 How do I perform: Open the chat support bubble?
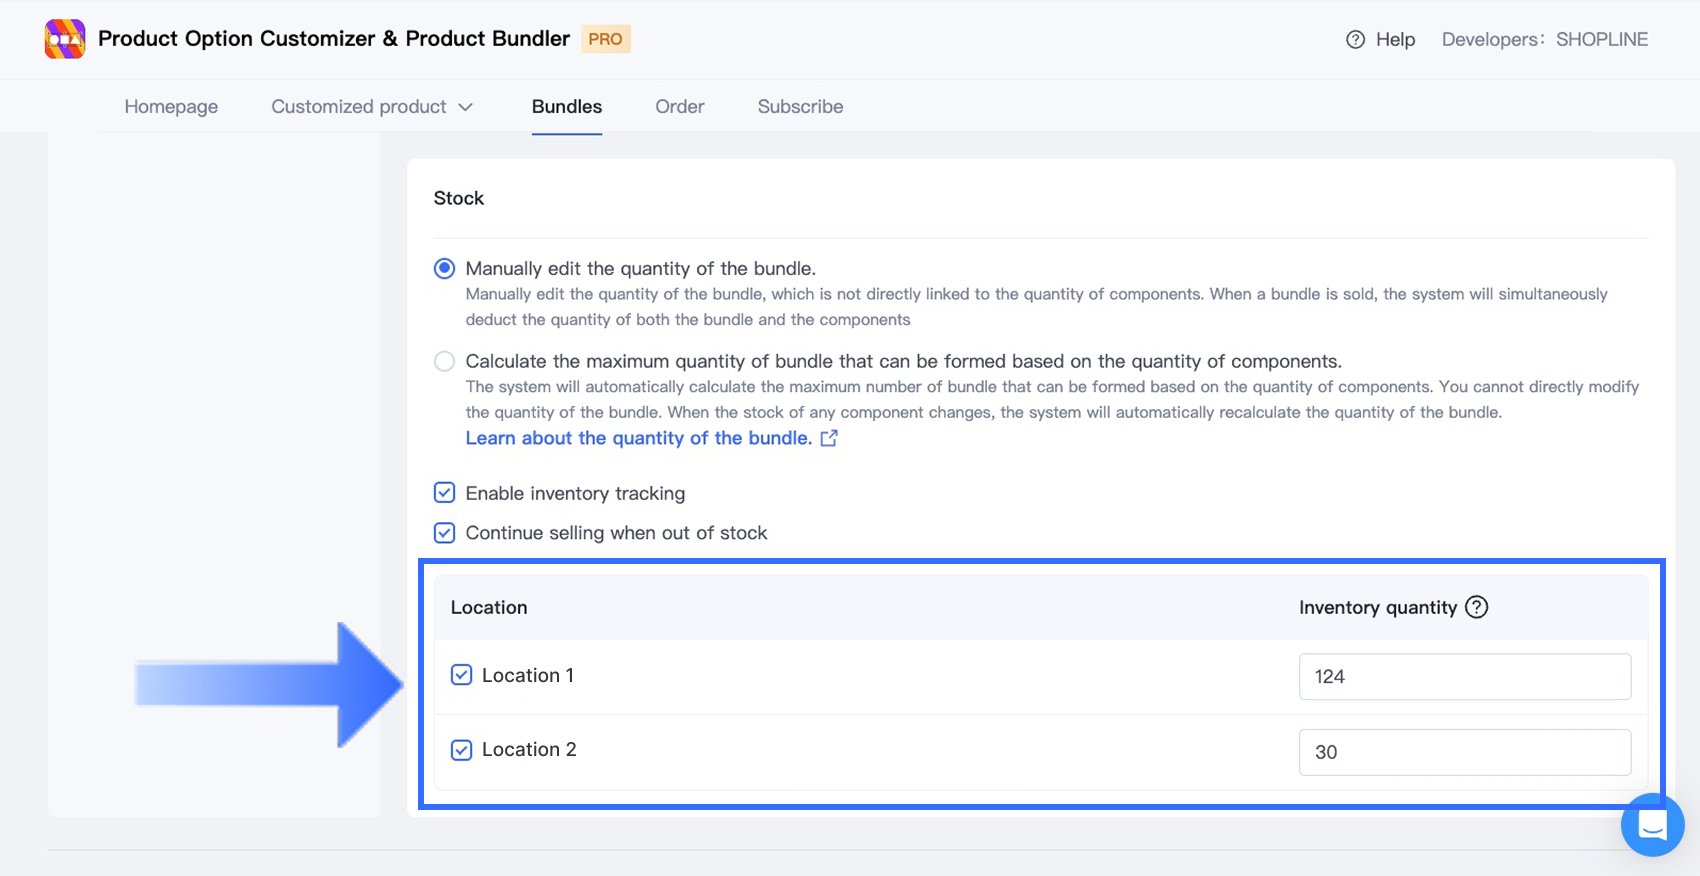(x=1652, y=825)
